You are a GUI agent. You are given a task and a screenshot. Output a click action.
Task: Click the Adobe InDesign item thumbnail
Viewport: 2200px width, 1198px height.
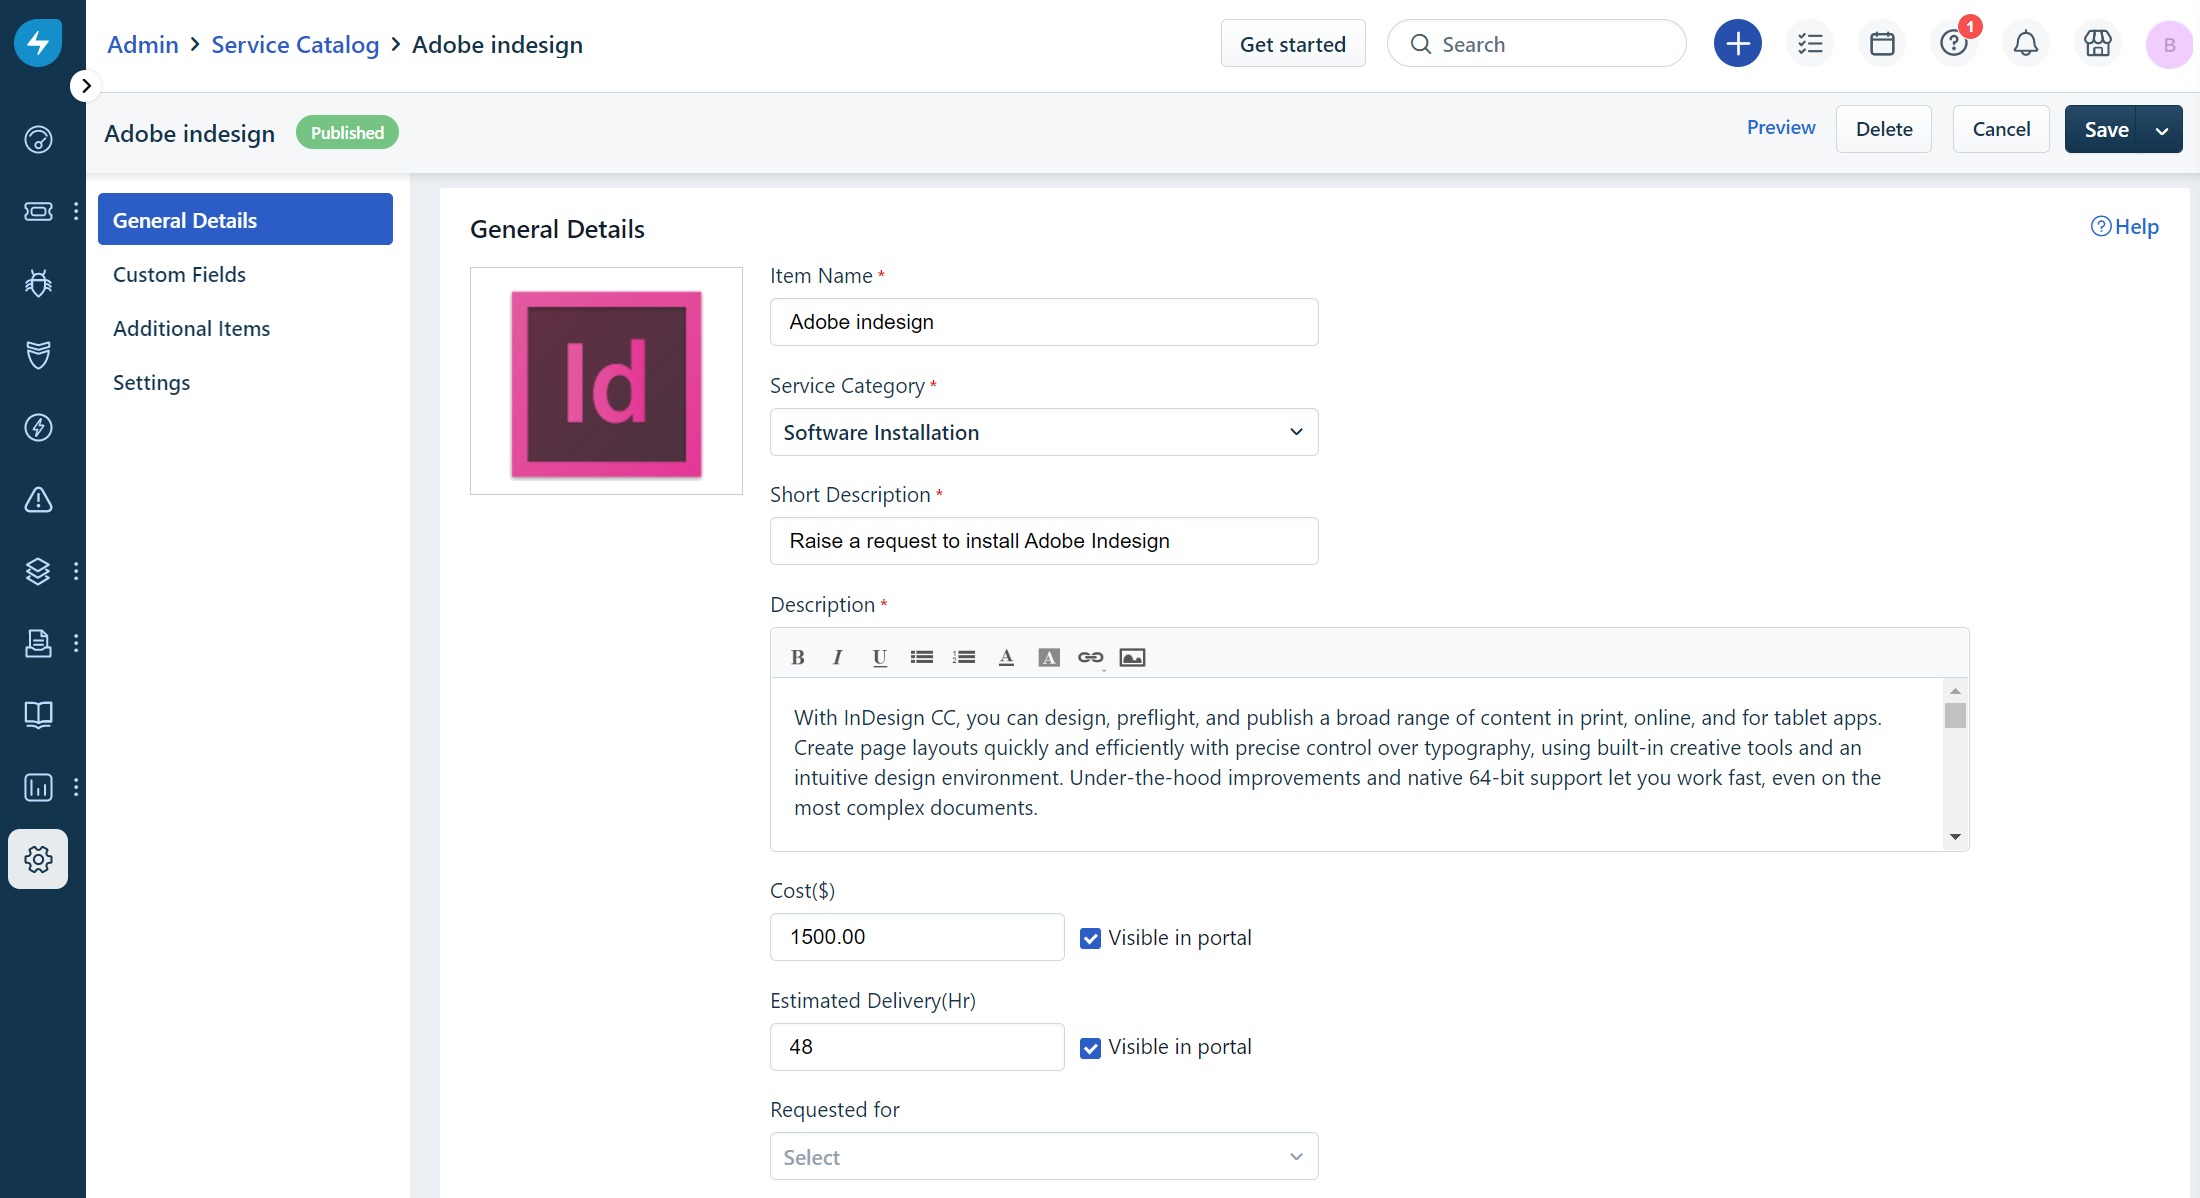[606, 381]
